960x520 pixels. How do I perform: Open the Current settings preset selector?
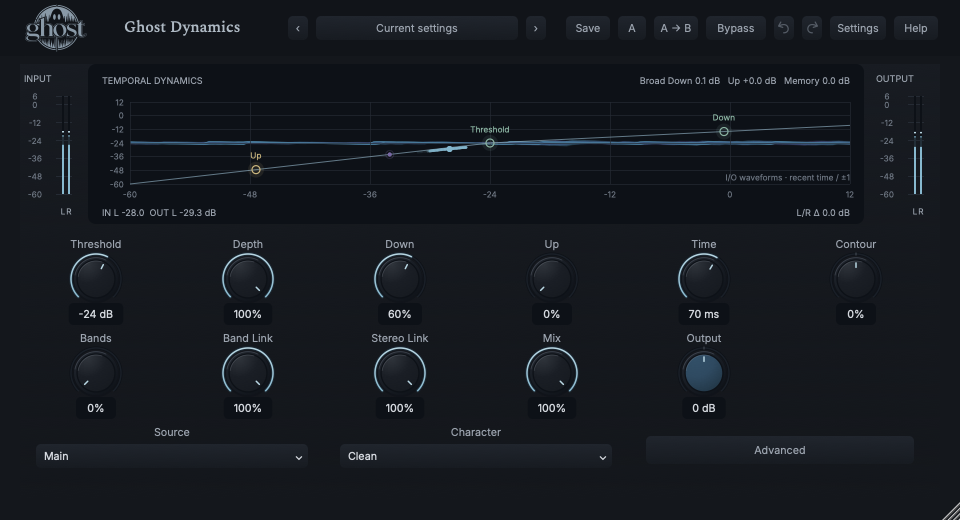pyautogui.click(x=417, y=28)
